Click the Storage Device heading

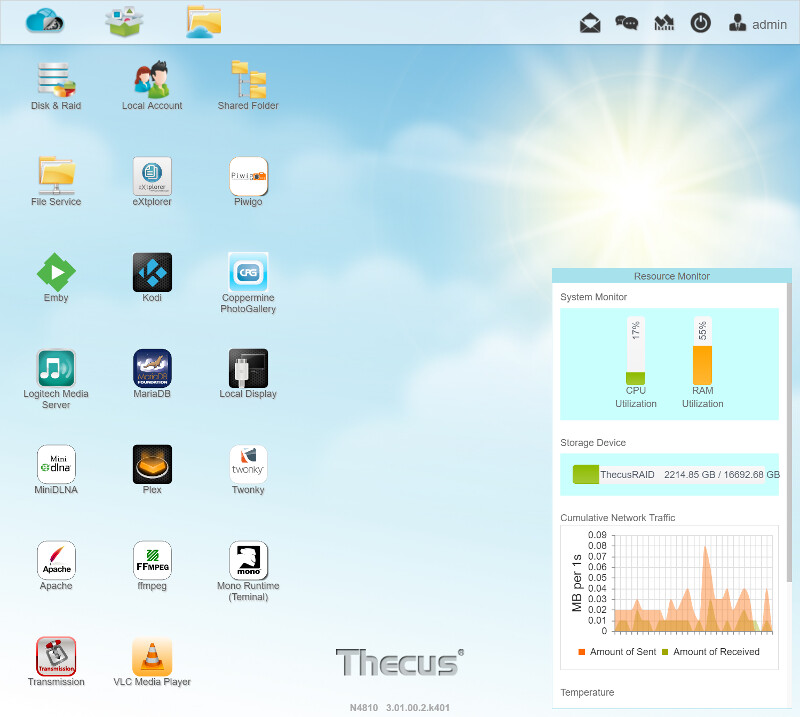pos(593,442)
